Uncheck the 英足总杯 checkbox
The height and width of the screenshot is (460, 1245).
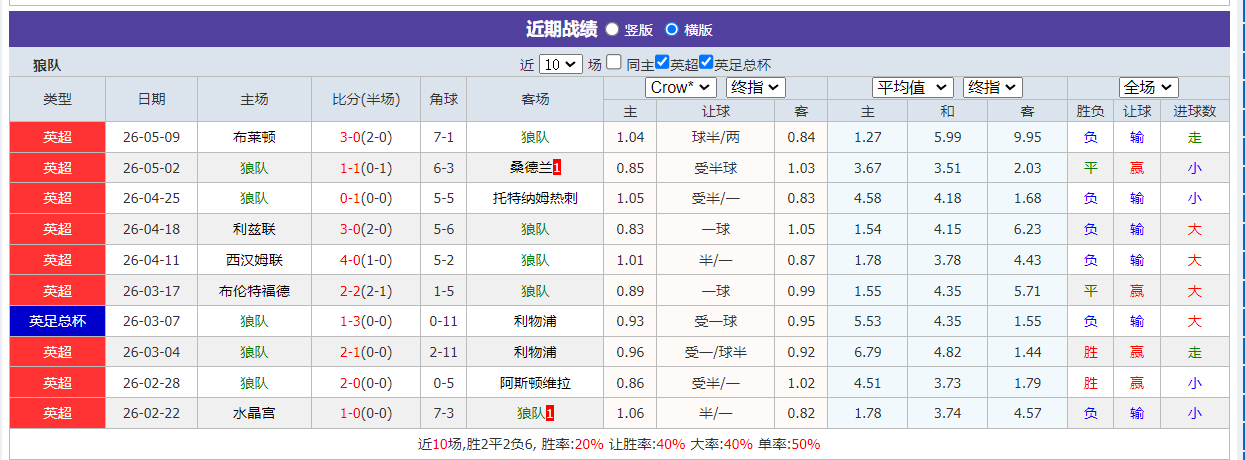tap(706, 62)
